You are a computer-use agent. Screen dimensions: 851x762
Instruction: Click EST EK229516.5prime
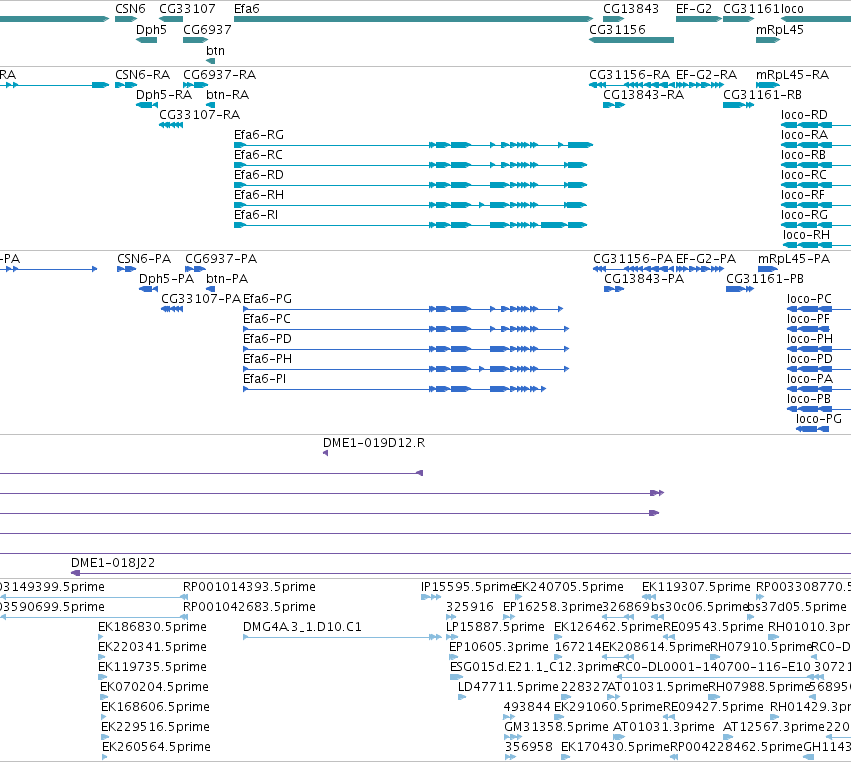point(155,727)
